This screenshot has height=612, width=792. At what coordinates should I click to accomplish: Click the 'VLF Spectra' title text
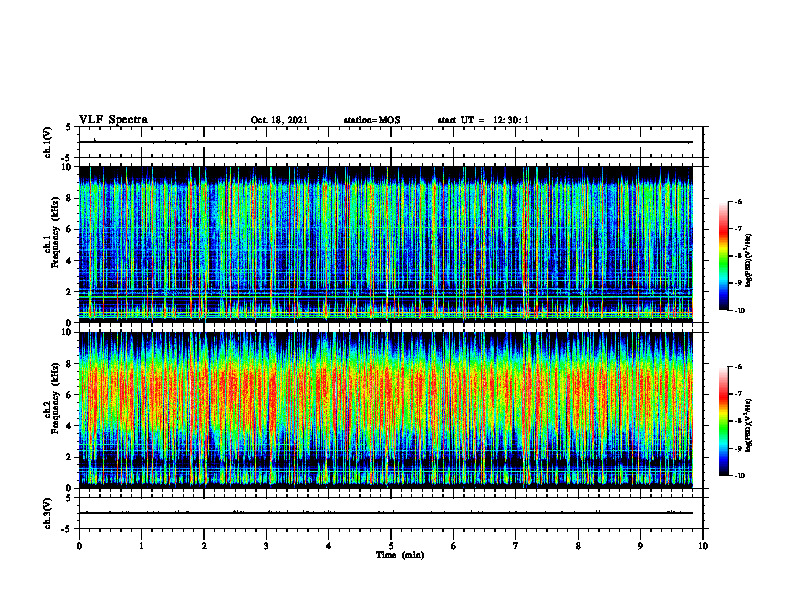coord(113,120)
